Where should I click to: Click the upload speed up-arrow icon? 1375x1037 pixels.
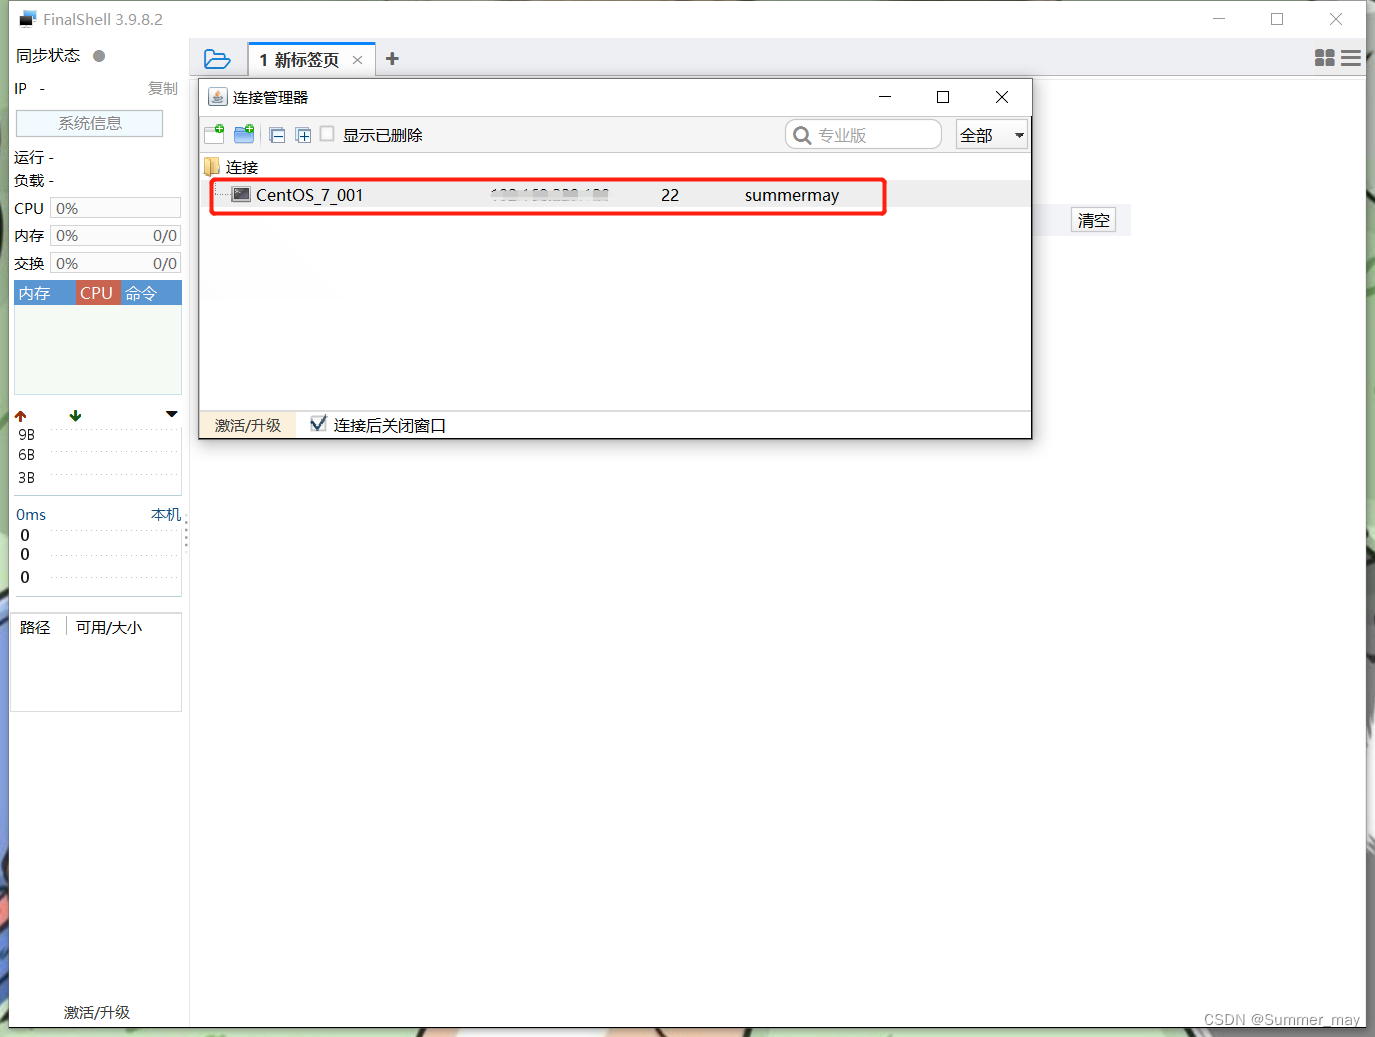pos(21,415)
